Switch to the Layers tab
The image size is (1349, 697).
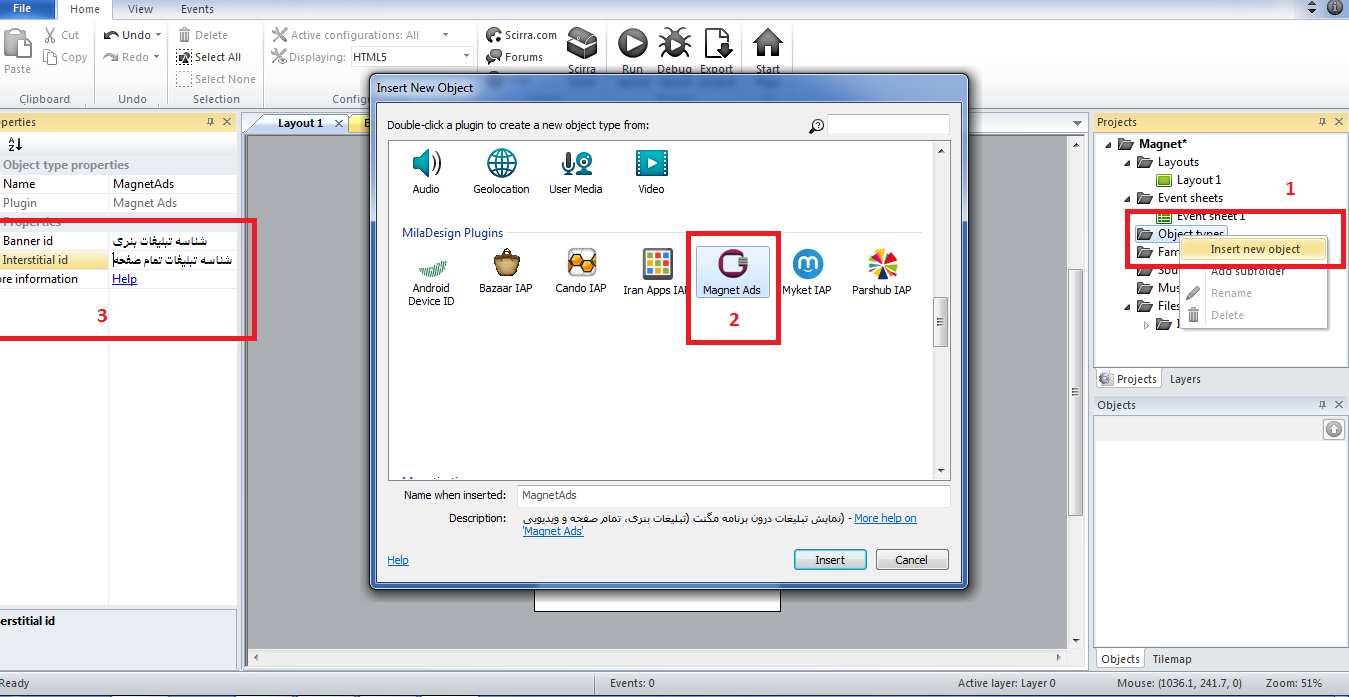point(1185,379)
